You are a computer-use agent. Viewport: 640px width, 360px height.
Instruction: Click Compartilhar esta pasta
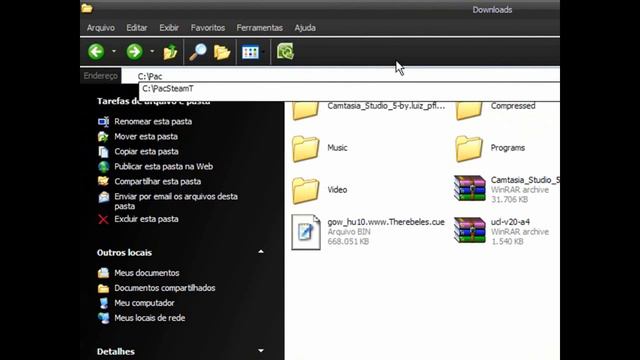click(158, 181)
